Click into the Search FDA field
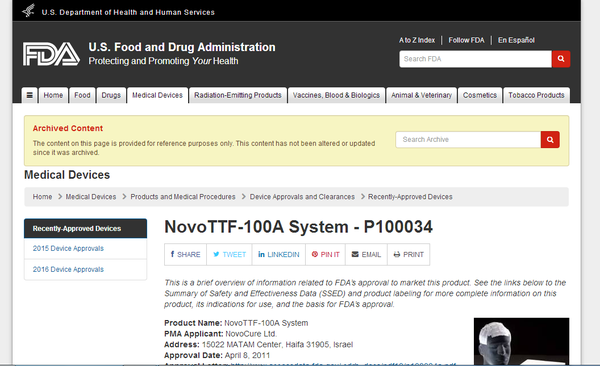 [476, 59]
